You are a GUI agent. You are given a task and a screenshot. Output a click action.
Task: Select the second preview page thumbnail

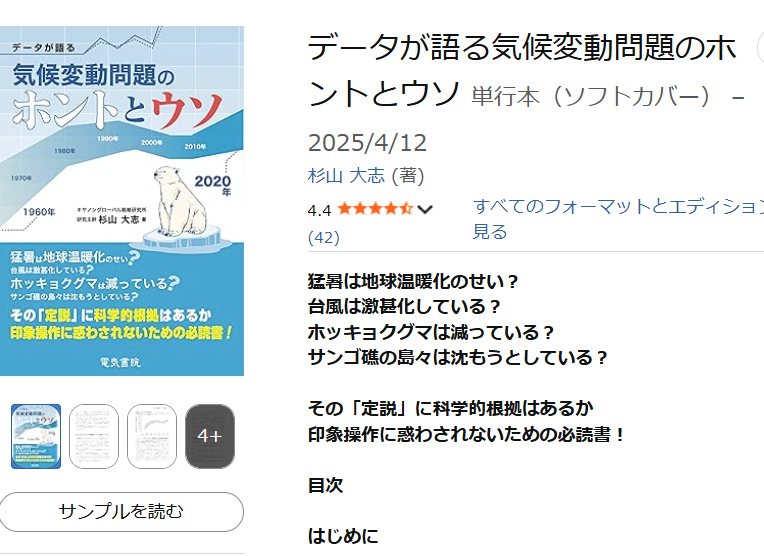(x=94, y=436)
